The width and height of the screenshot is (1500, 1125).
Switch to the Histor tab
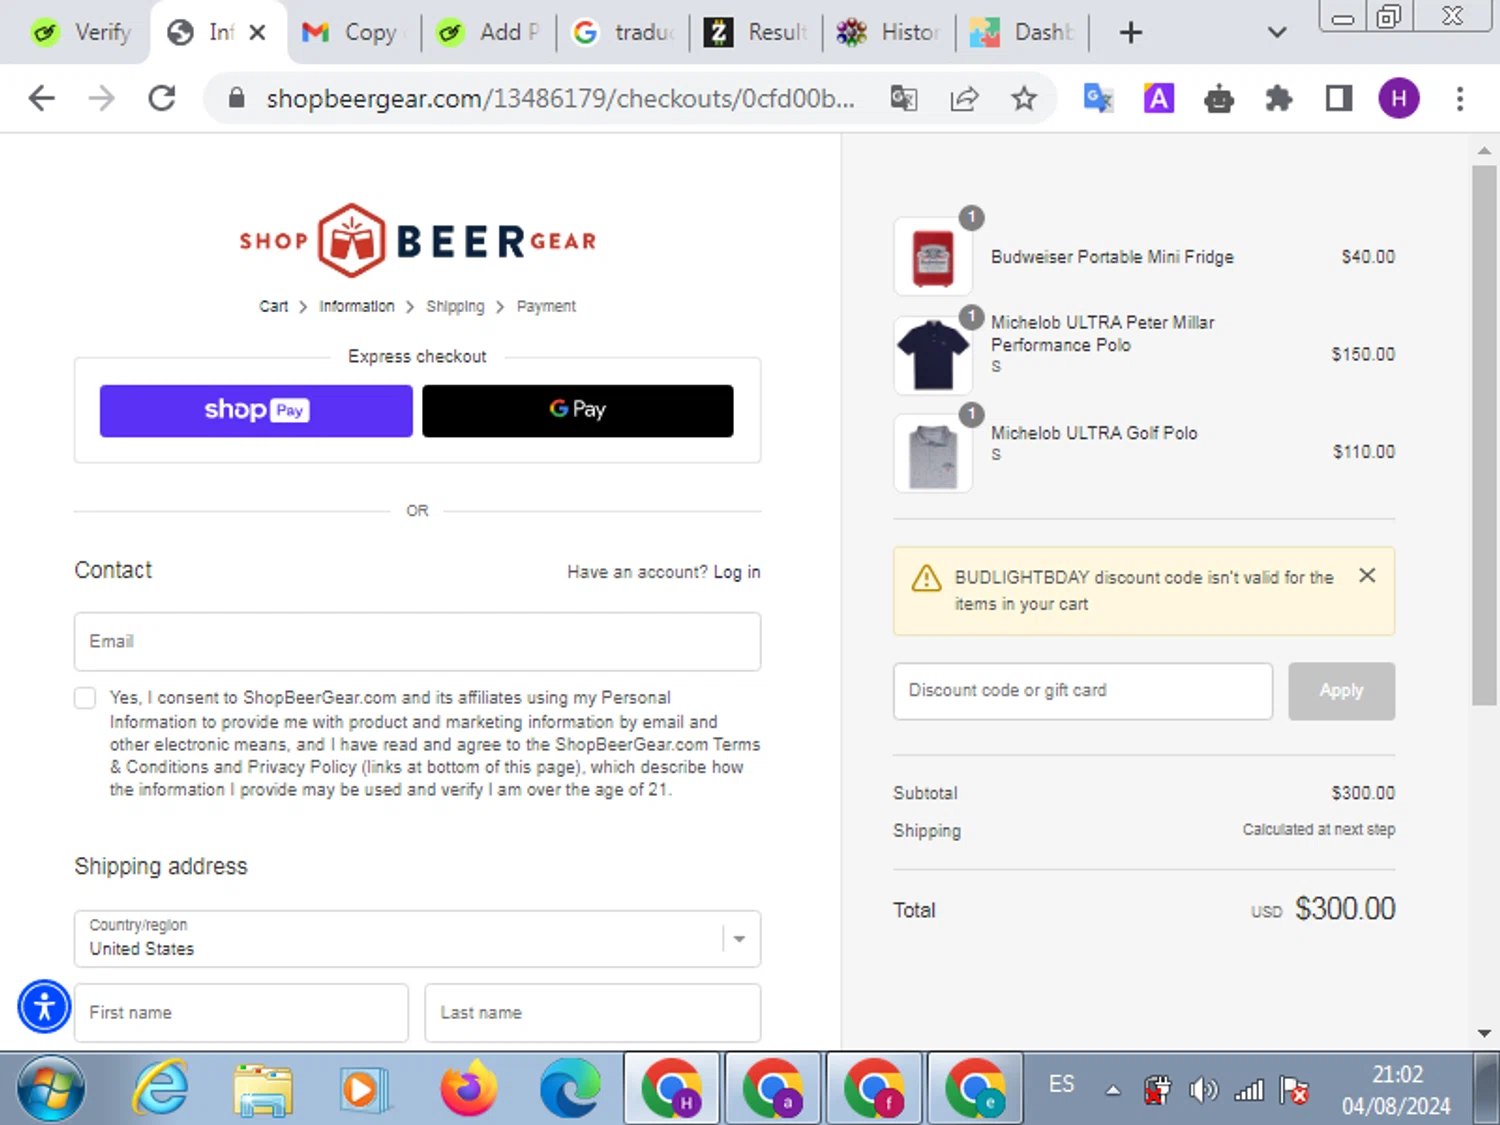pyautogui.click(x=889, y=32)
